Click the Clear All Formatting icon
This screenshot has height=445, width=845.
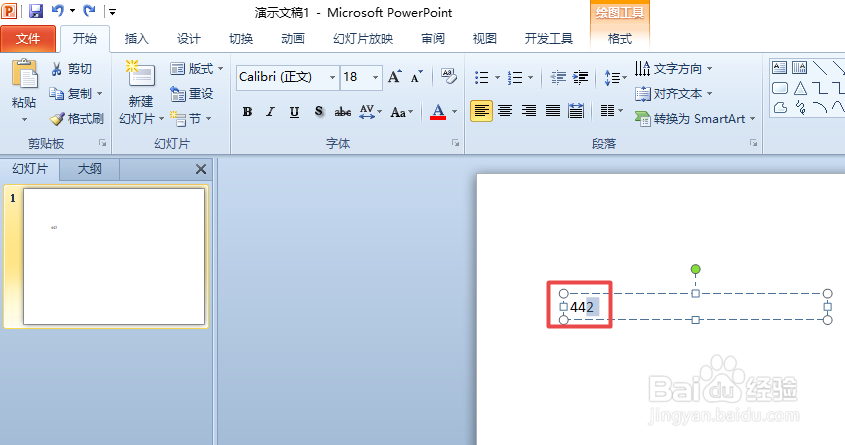(x=448, y=77)
